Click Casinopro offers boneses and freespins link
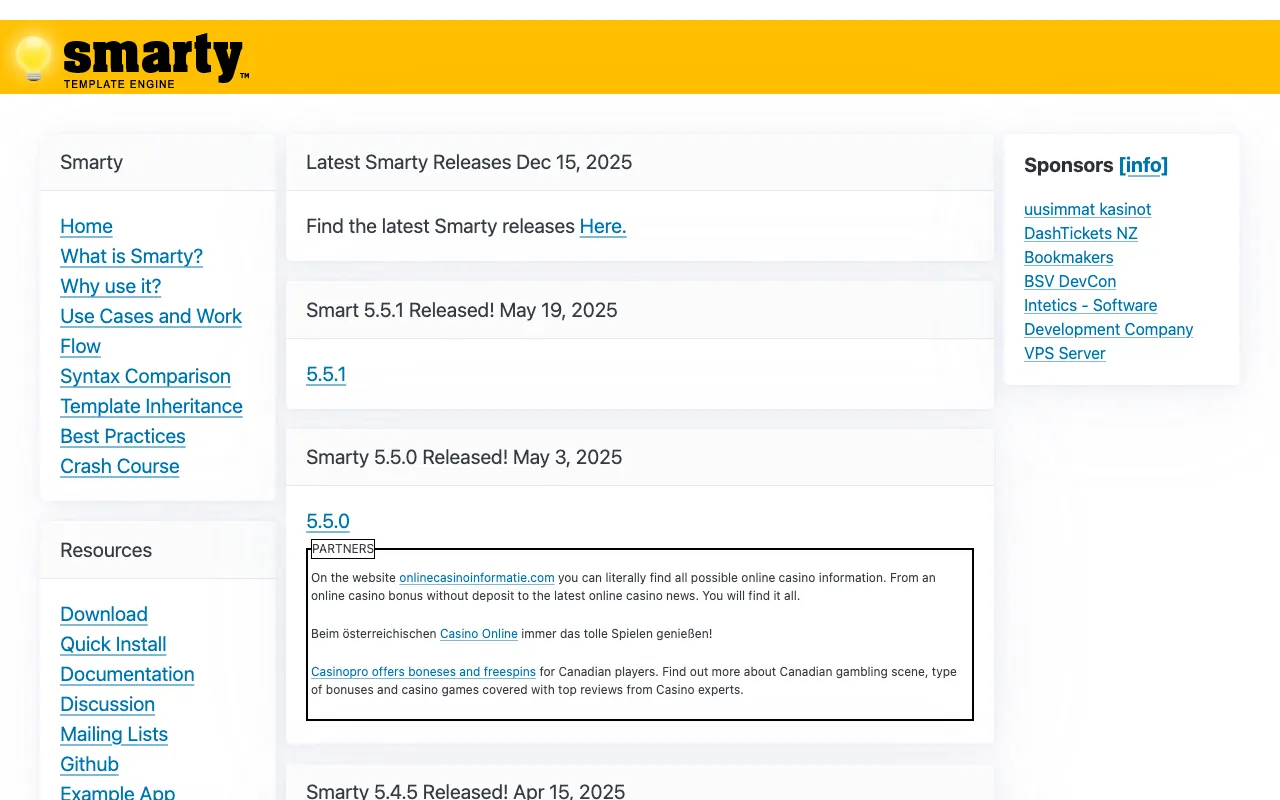1280x800 pixels. tap(423, 672)
